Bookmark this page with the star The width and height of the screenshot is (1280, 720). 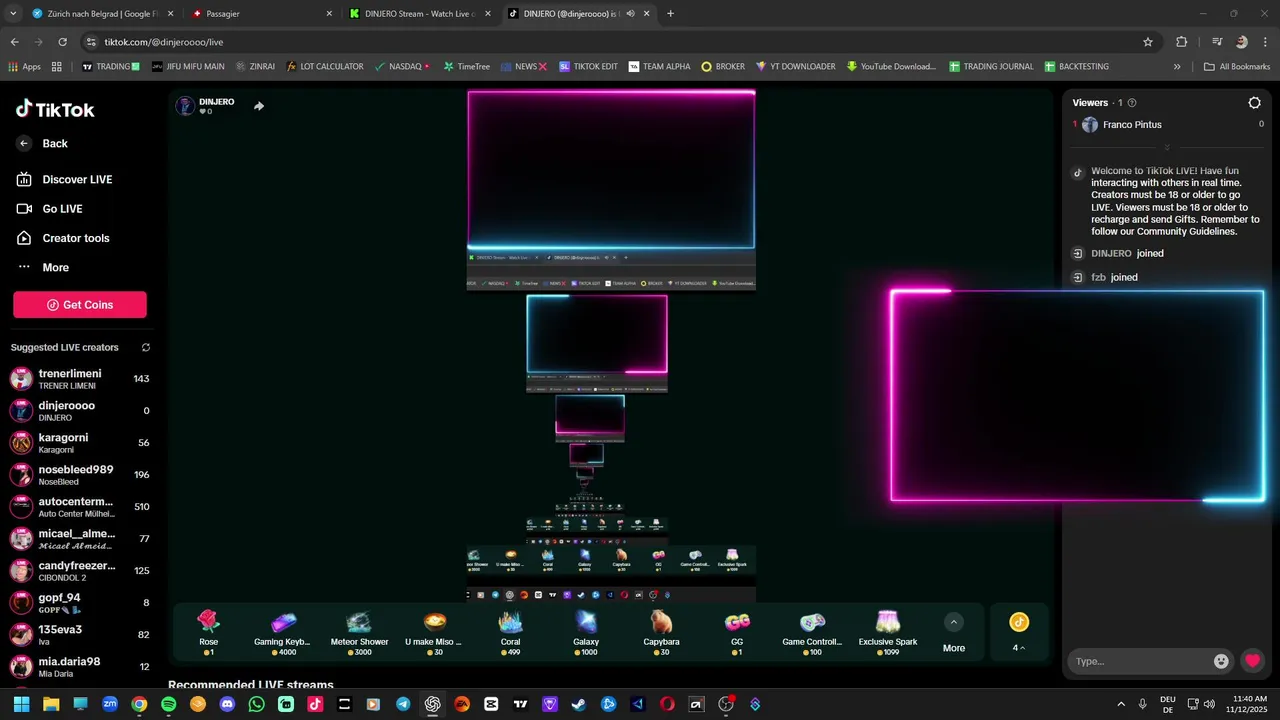point(1148,42)
